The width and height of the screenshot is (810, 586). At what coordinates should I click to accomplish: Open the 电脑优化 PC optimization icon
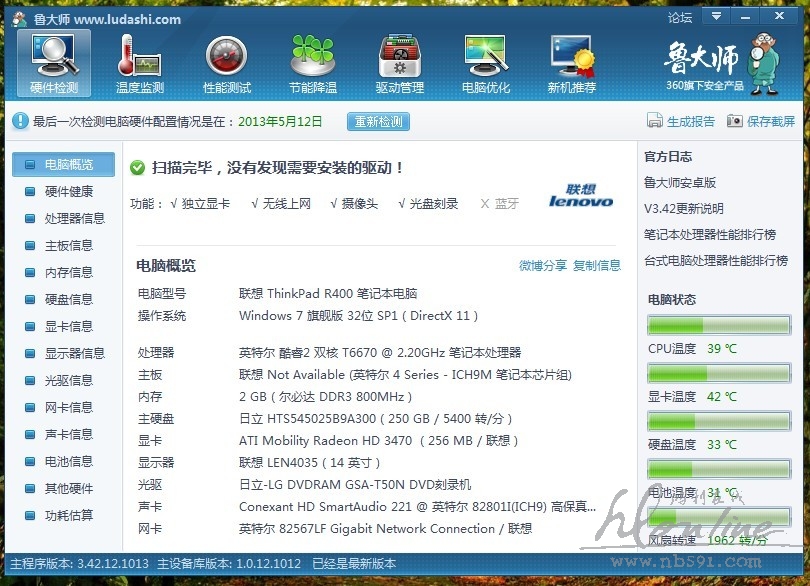486,63
